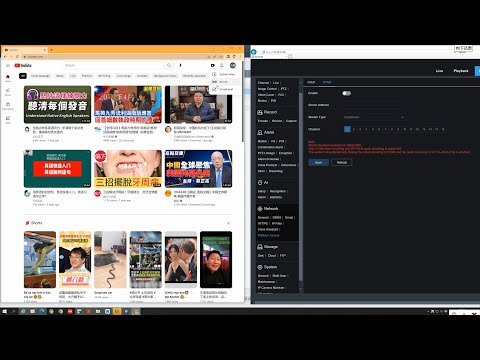Open the Windows Start menu
480x360 pixels.
[5, 311]
